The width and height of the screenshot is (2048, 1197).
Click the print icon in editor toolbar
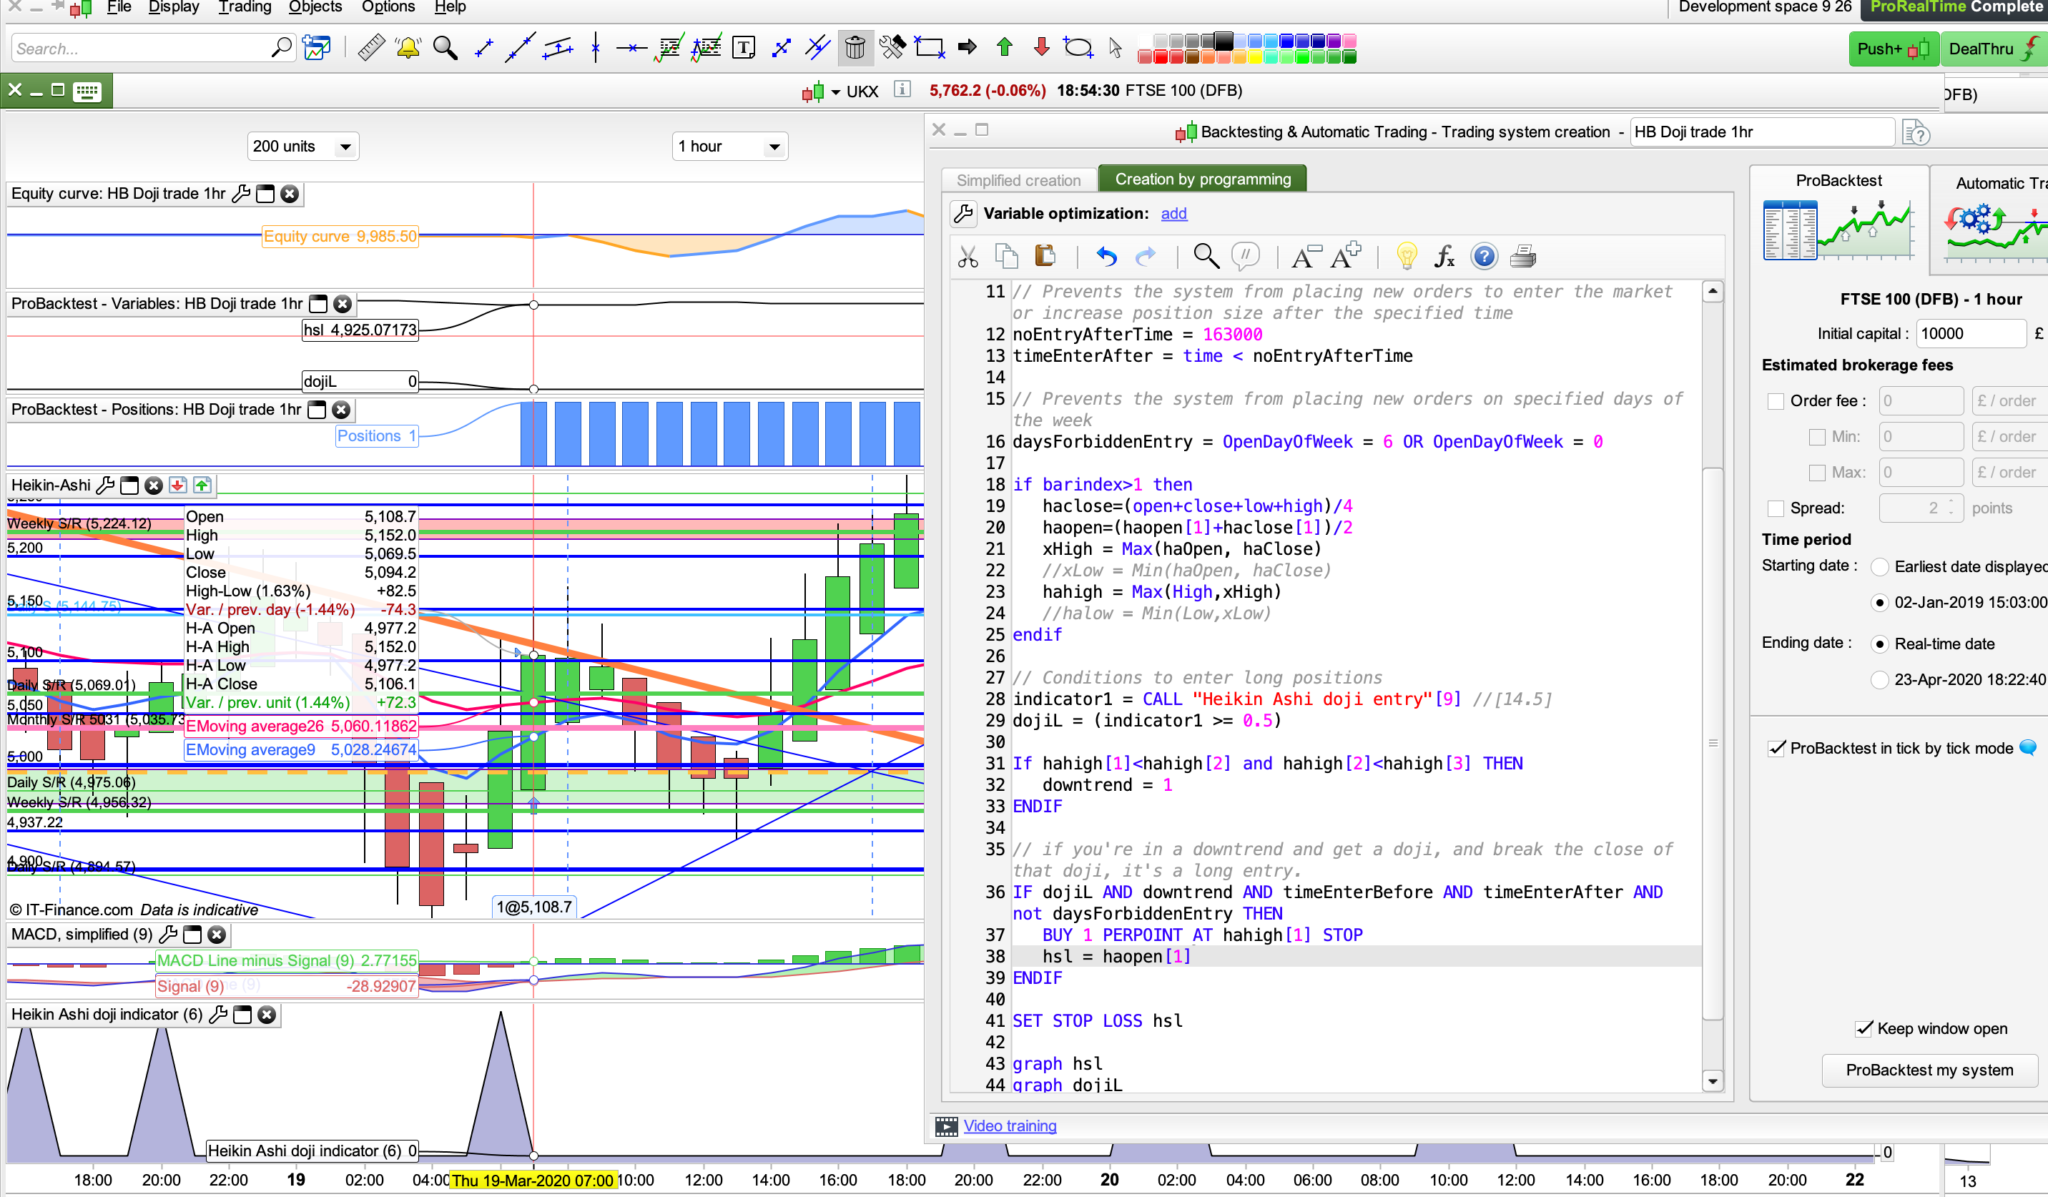1522,257
